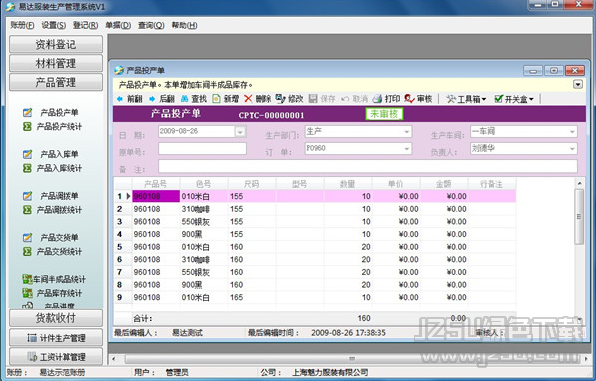Open the 查询(Q) menu
Viewport: 596px width, 381px height.
pyautogui.click(x=151, y=25)
